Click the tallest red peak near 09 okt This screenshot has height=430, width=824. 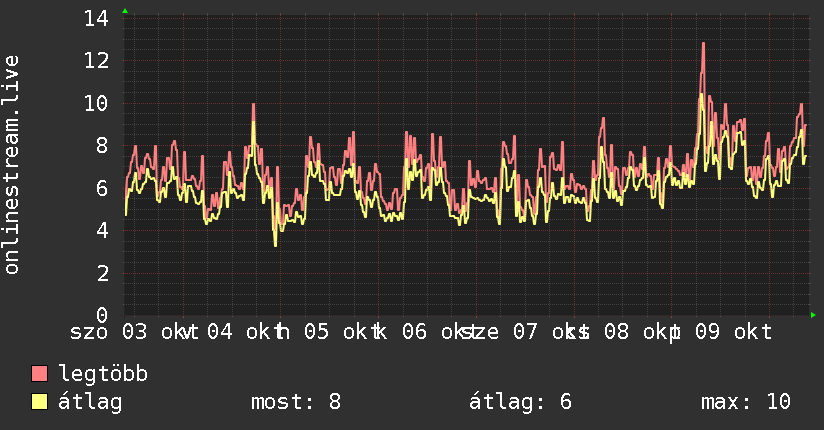coord(703,44)
